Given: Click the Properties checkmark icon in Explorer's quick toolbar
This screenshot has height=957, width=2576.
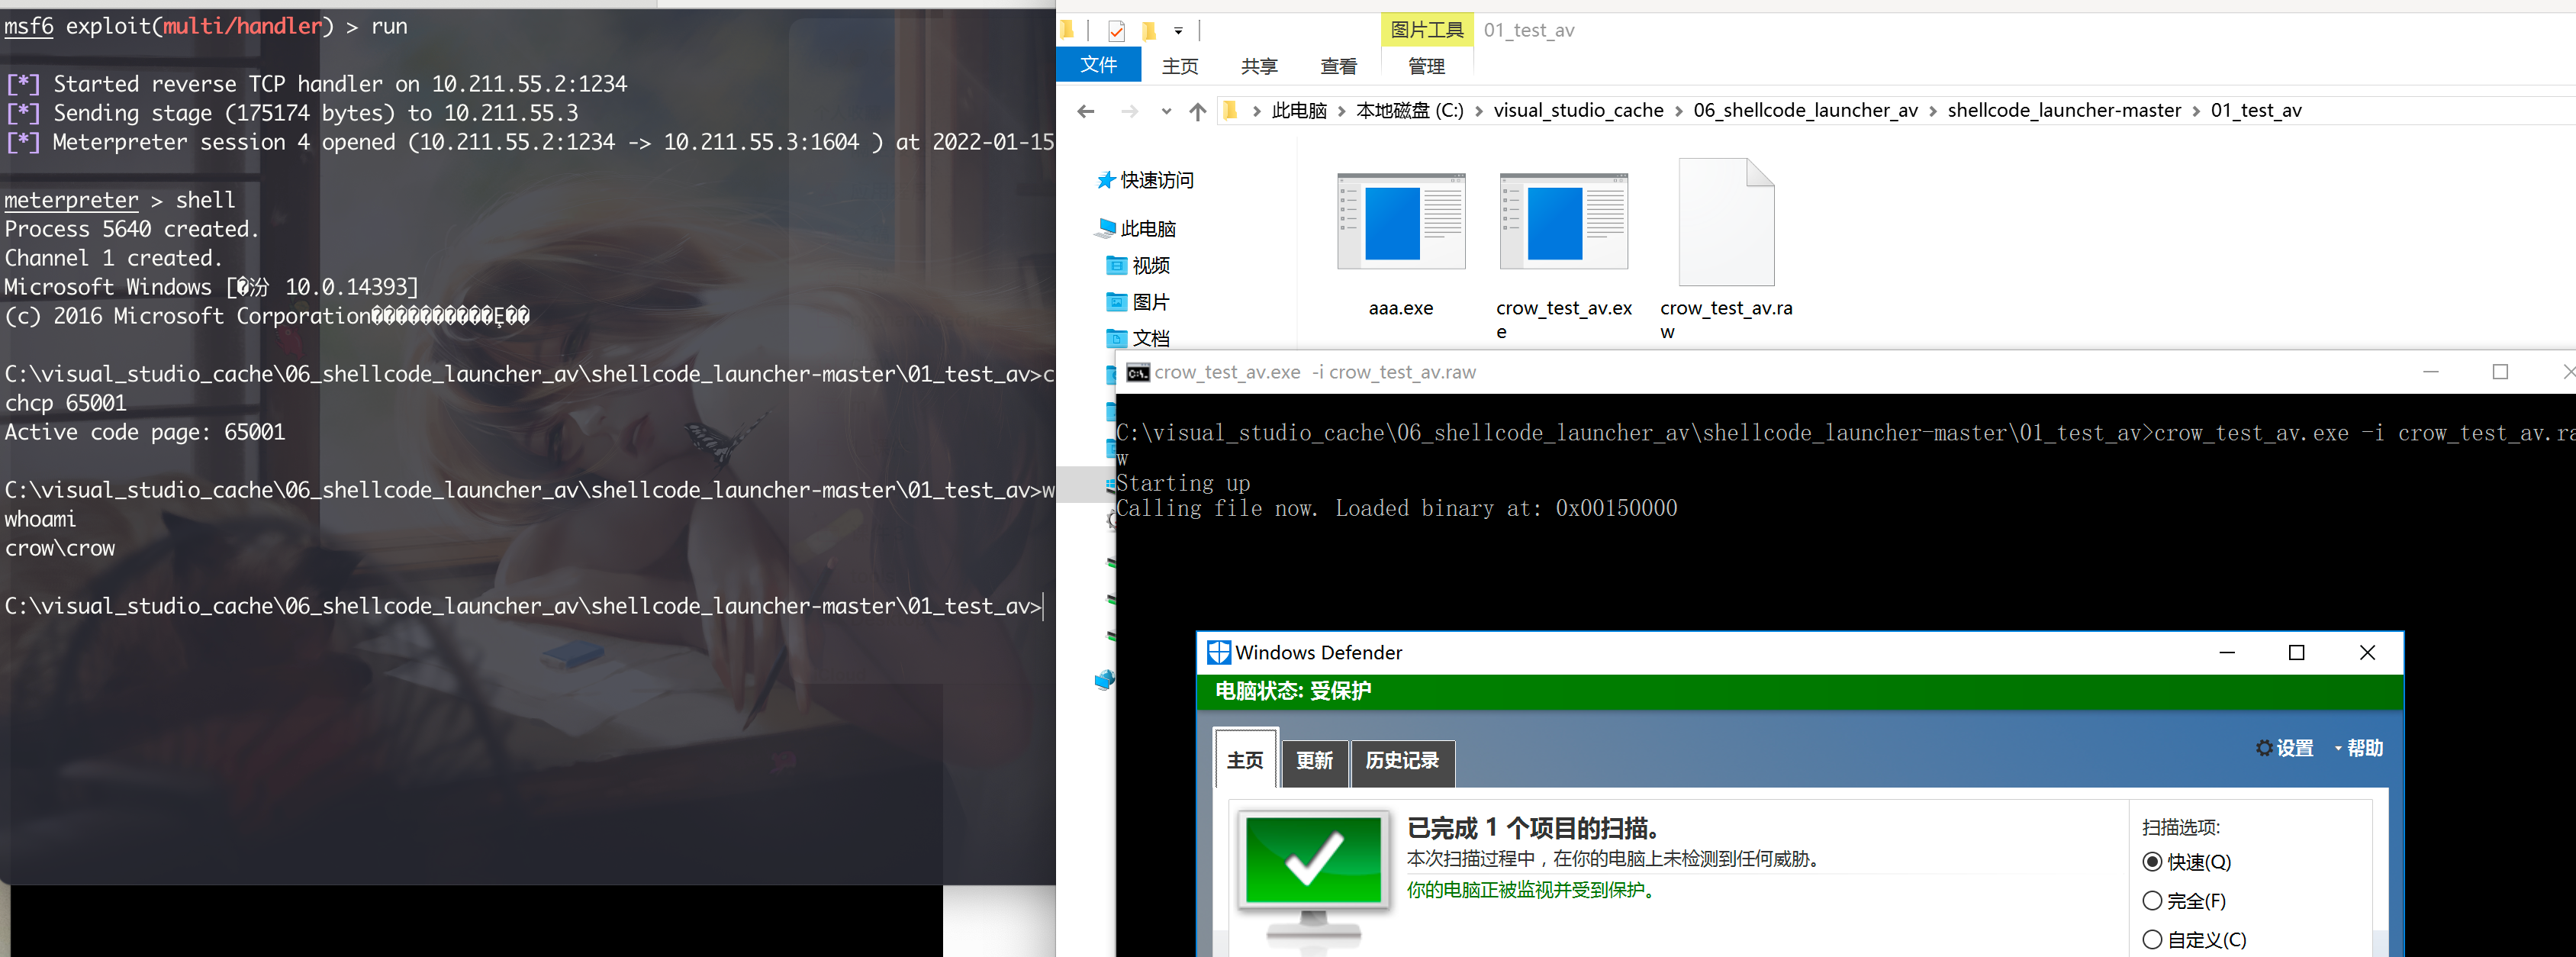Looking at the screenshot, I should (1116, 31).
